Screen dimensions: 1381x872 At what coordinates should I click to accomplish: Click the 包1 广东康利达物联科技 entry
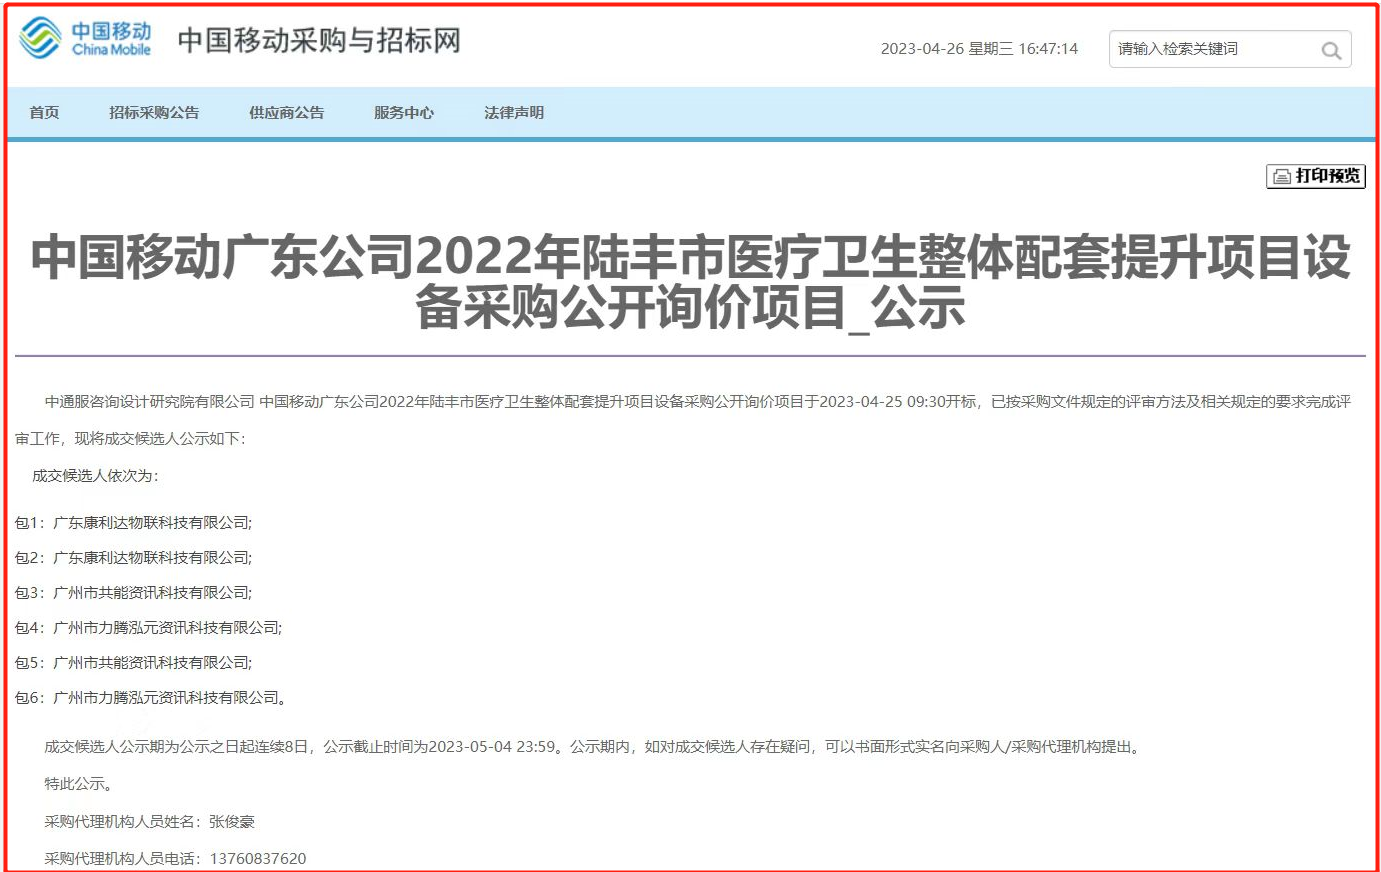point(134,522)
